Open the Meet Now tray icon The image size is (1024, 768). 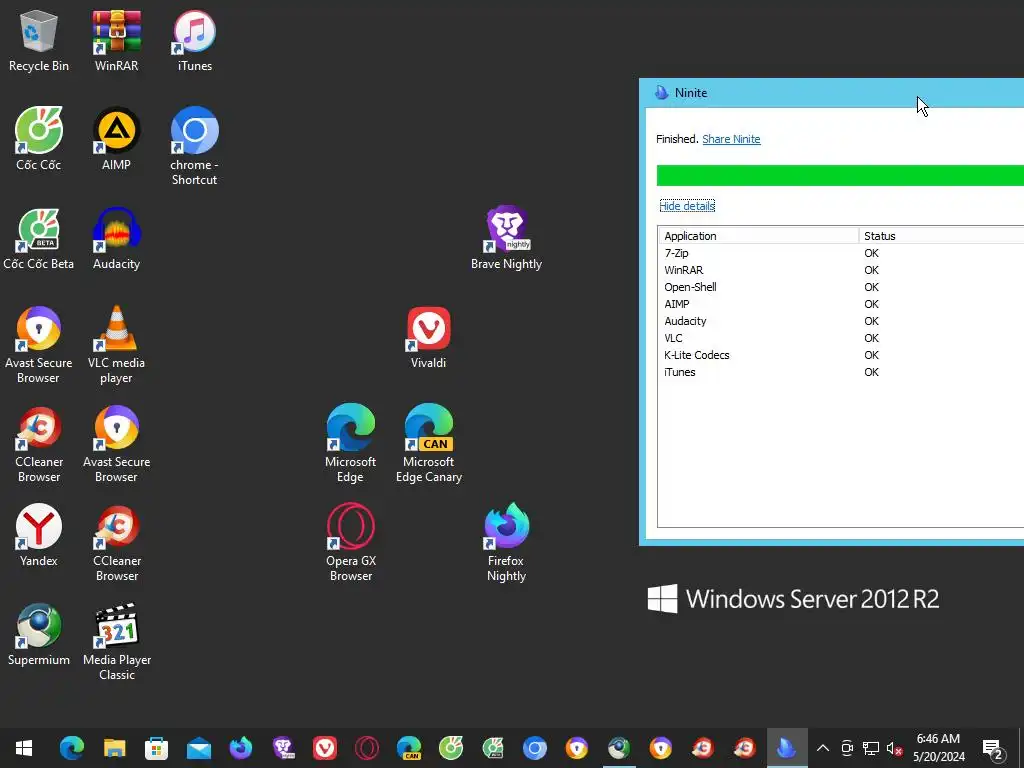point(847,748)
